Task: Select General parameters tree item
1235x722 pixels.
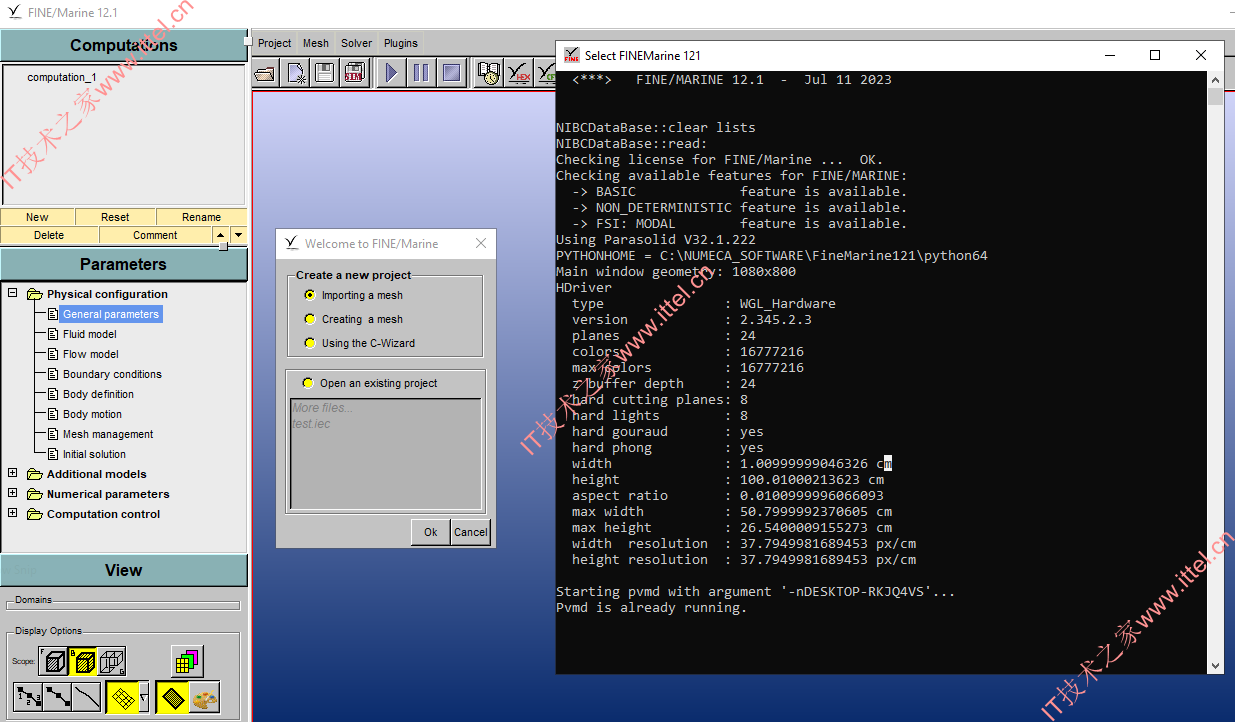Action: click(111, 314)
